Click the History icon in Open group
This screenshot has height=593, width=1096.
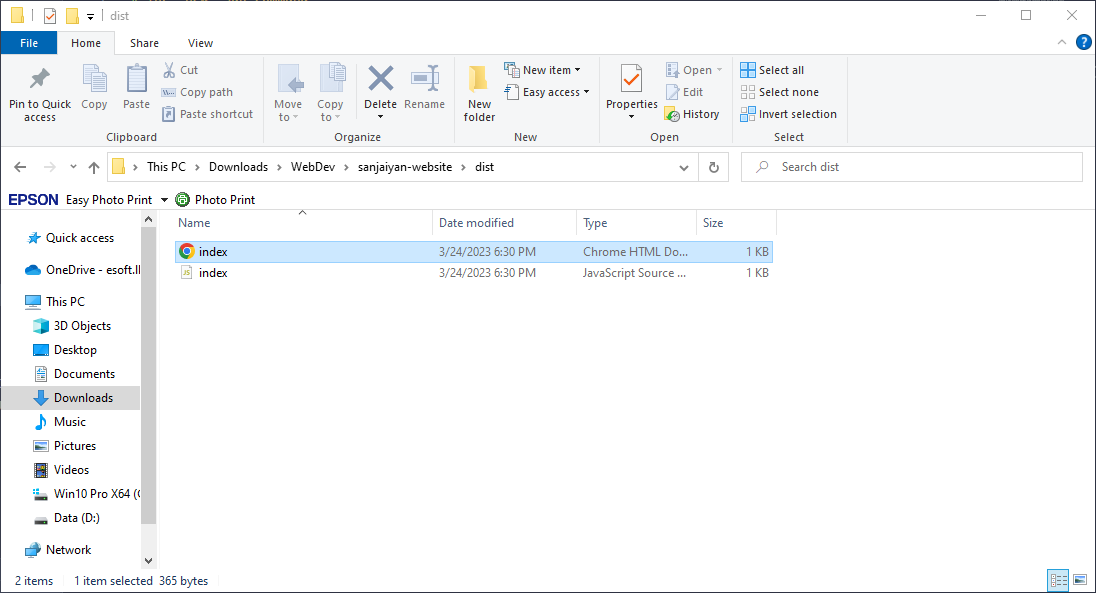point(692,114)
